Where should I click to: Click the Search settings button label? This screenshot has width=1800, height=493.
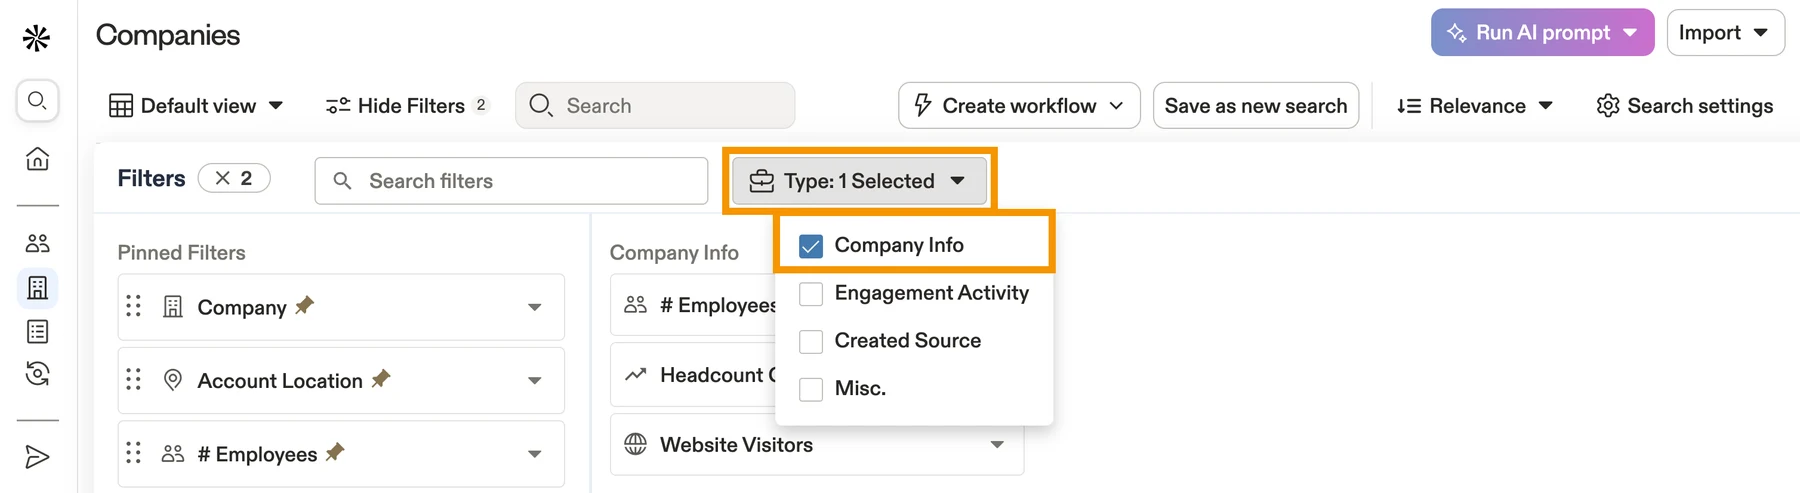click(1700, 106)
